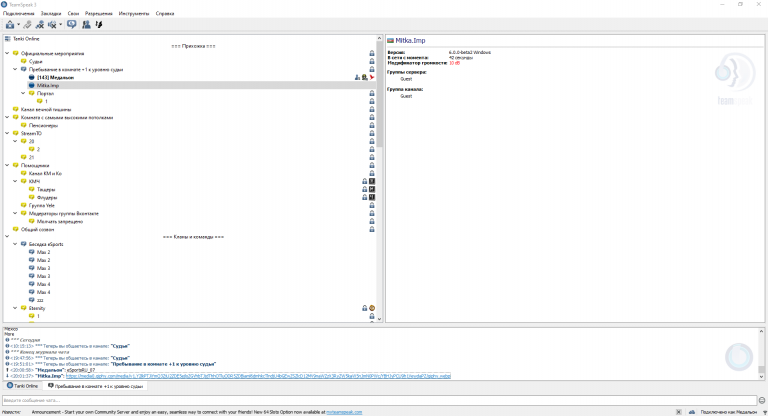Image resolution: width=768 pixels, height=416 pixels.
Task: Open the Свои menu
Action: coord(73,13)
